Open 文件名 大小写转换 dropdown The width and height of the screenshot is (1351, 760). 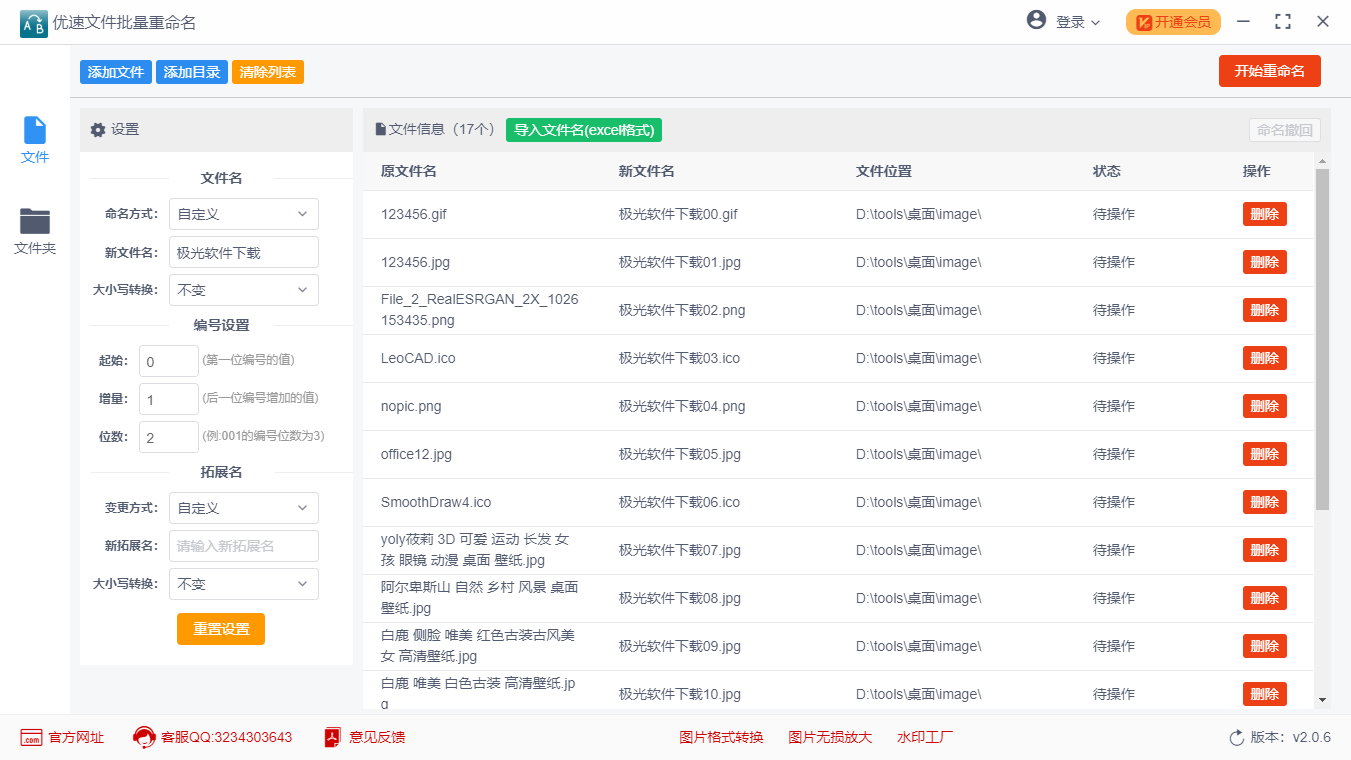point(244,290)
